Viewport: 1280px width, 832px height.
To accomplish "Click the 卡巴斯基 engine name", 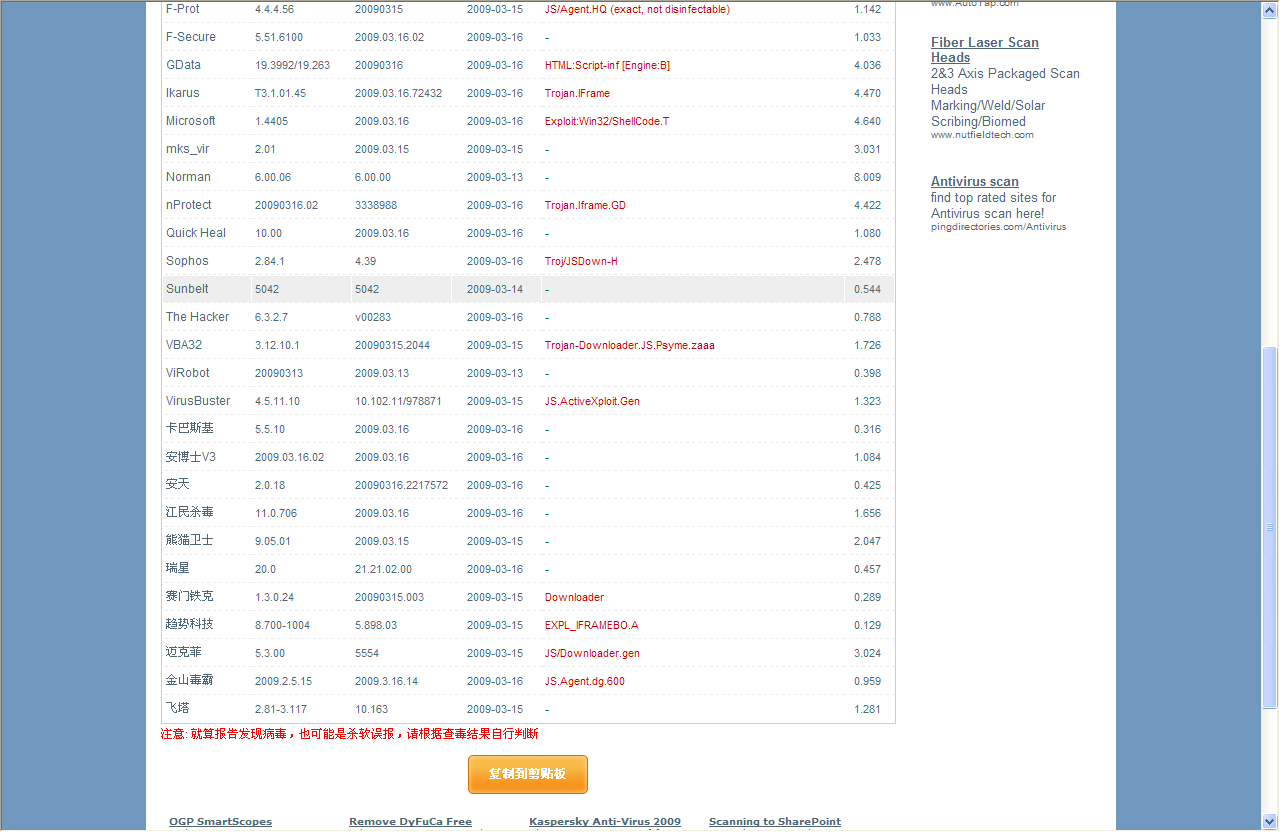I will pyautogui.click(x=190, y=428).
